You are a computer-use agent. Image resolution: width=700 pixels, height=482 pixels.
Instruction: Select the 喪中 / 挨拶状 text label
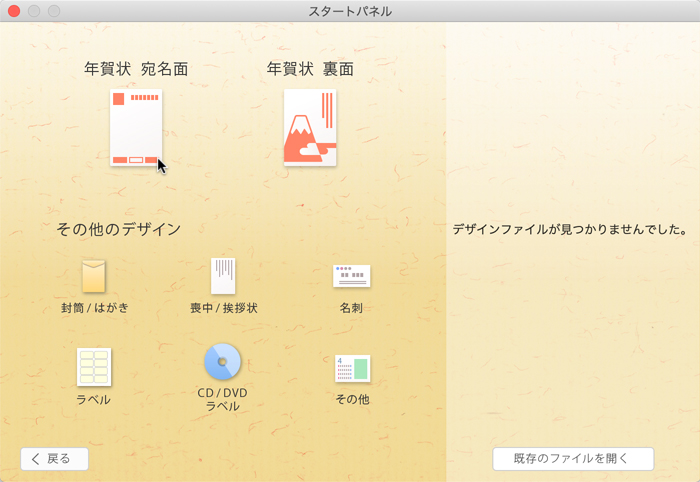[223, 308]
